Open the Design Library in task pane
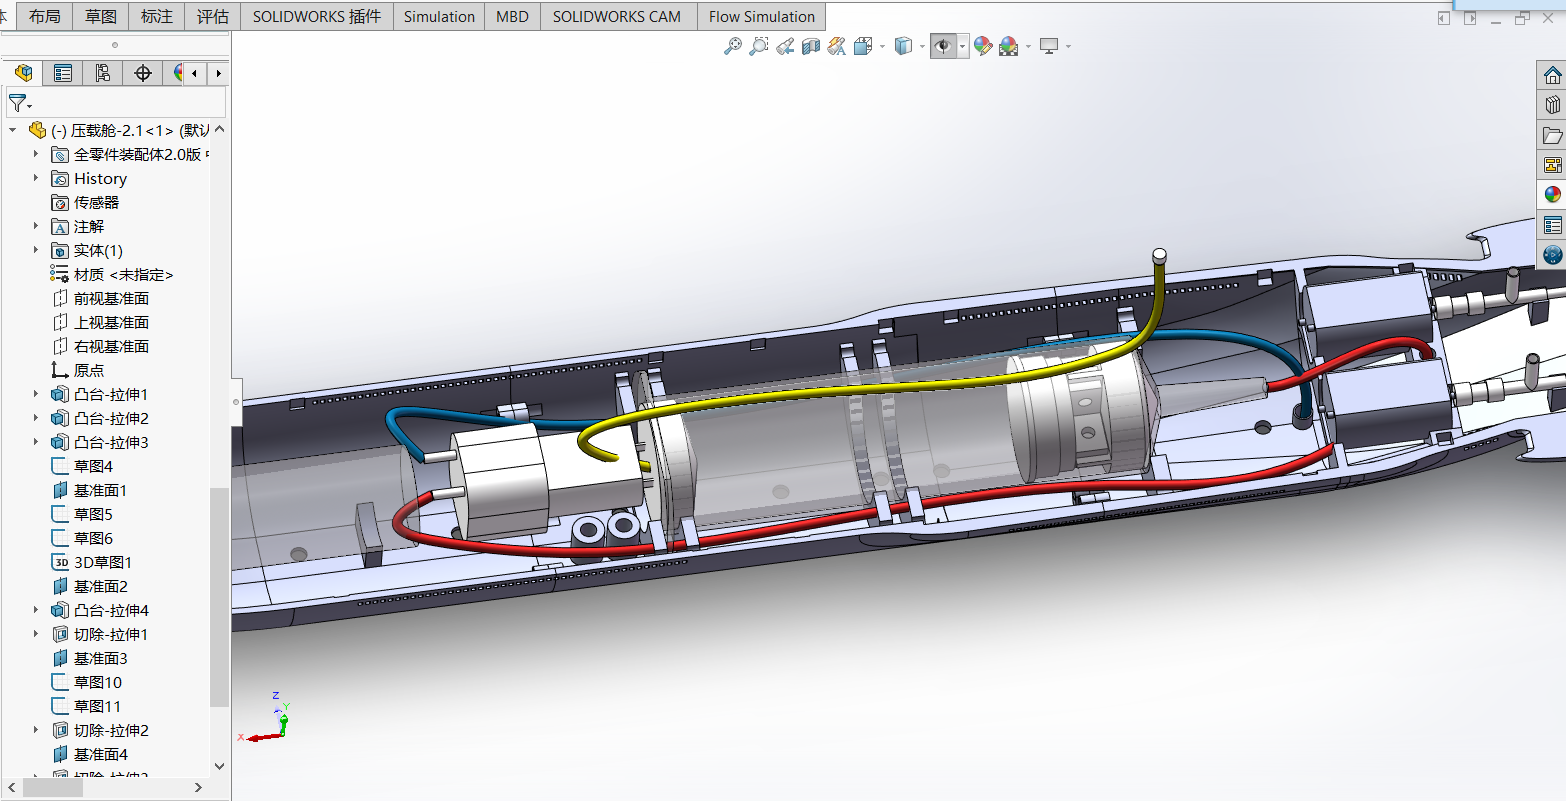 (1552, 105)
